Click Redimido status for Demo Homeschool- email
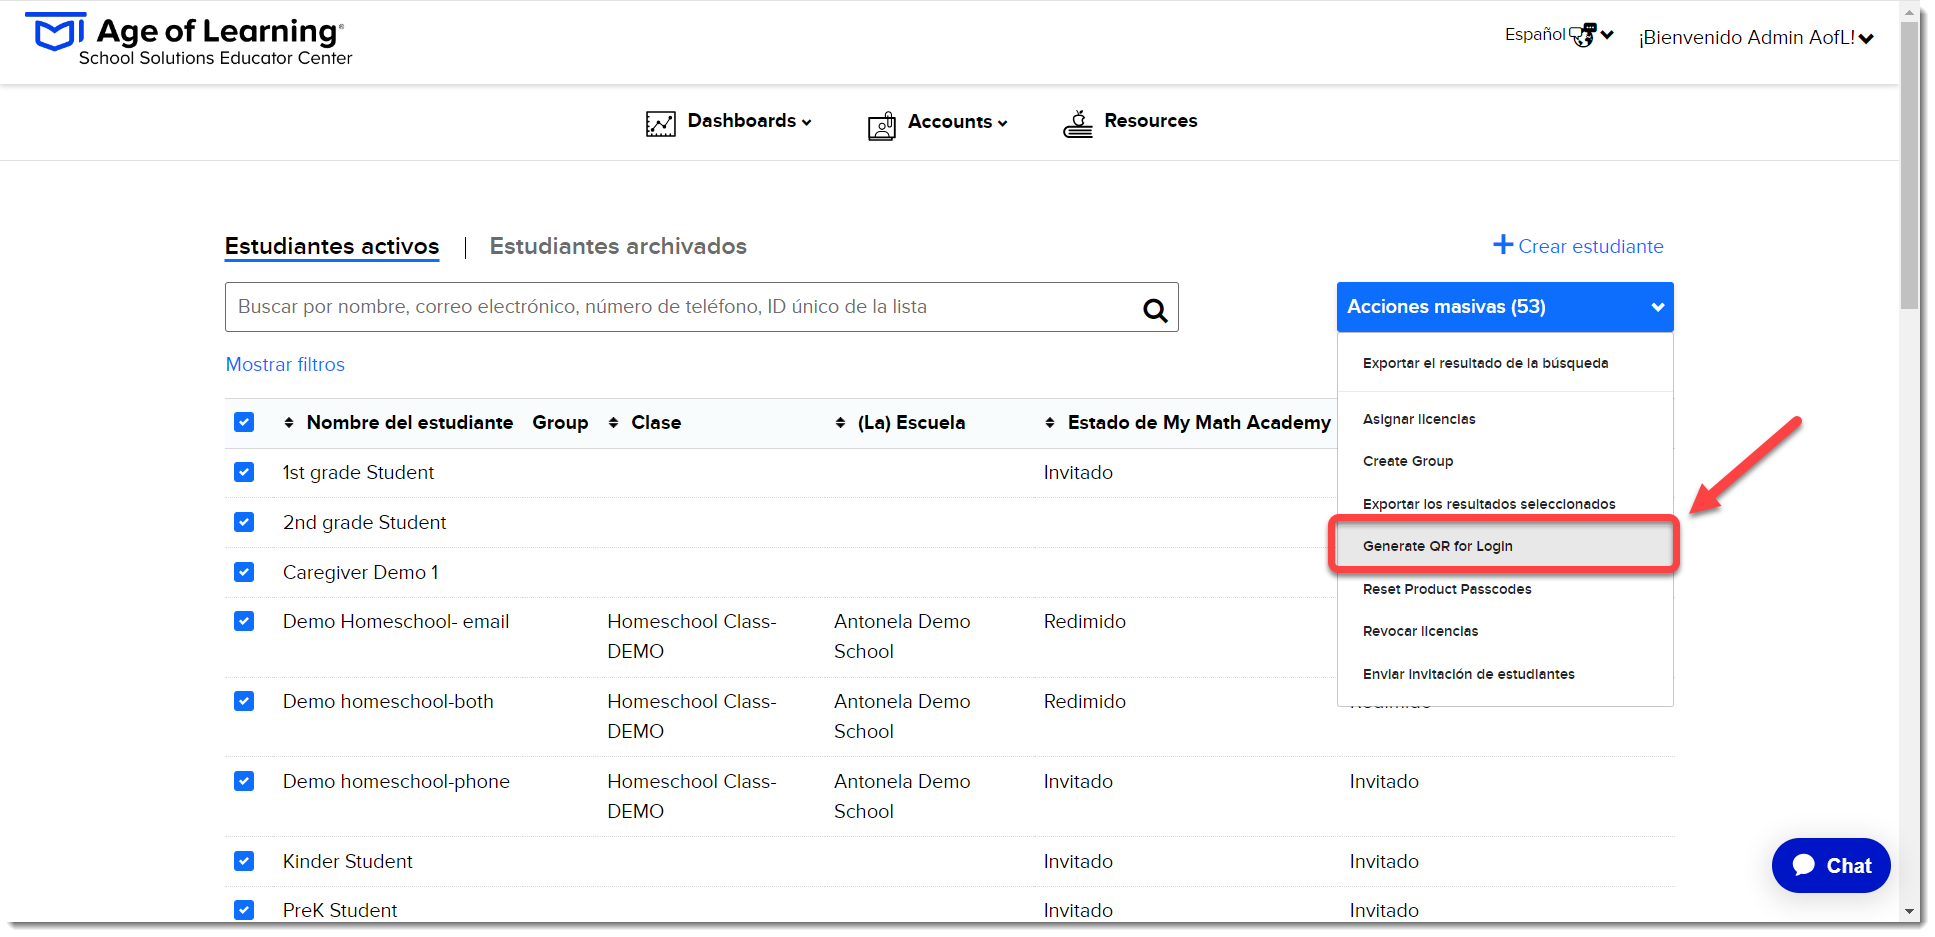1935x937 pixels. [x=1084, y=621]
